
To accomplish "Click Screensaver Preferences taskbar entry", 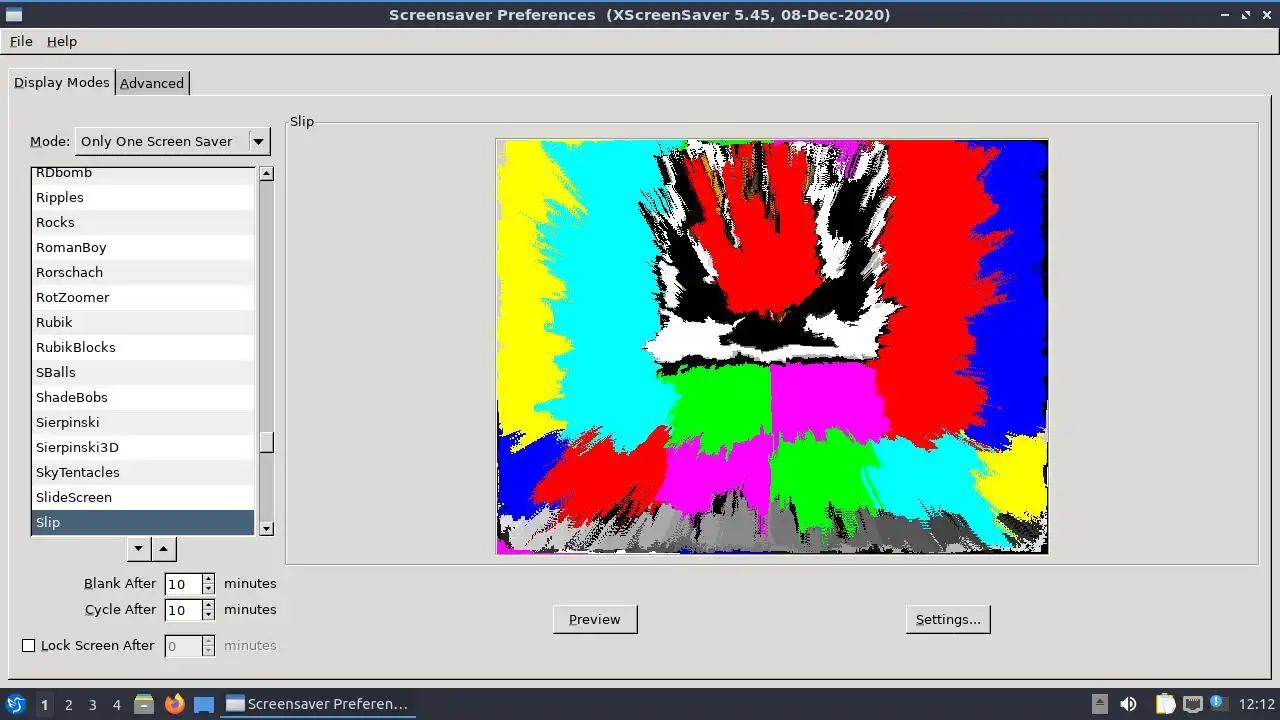I will point(317,704).
